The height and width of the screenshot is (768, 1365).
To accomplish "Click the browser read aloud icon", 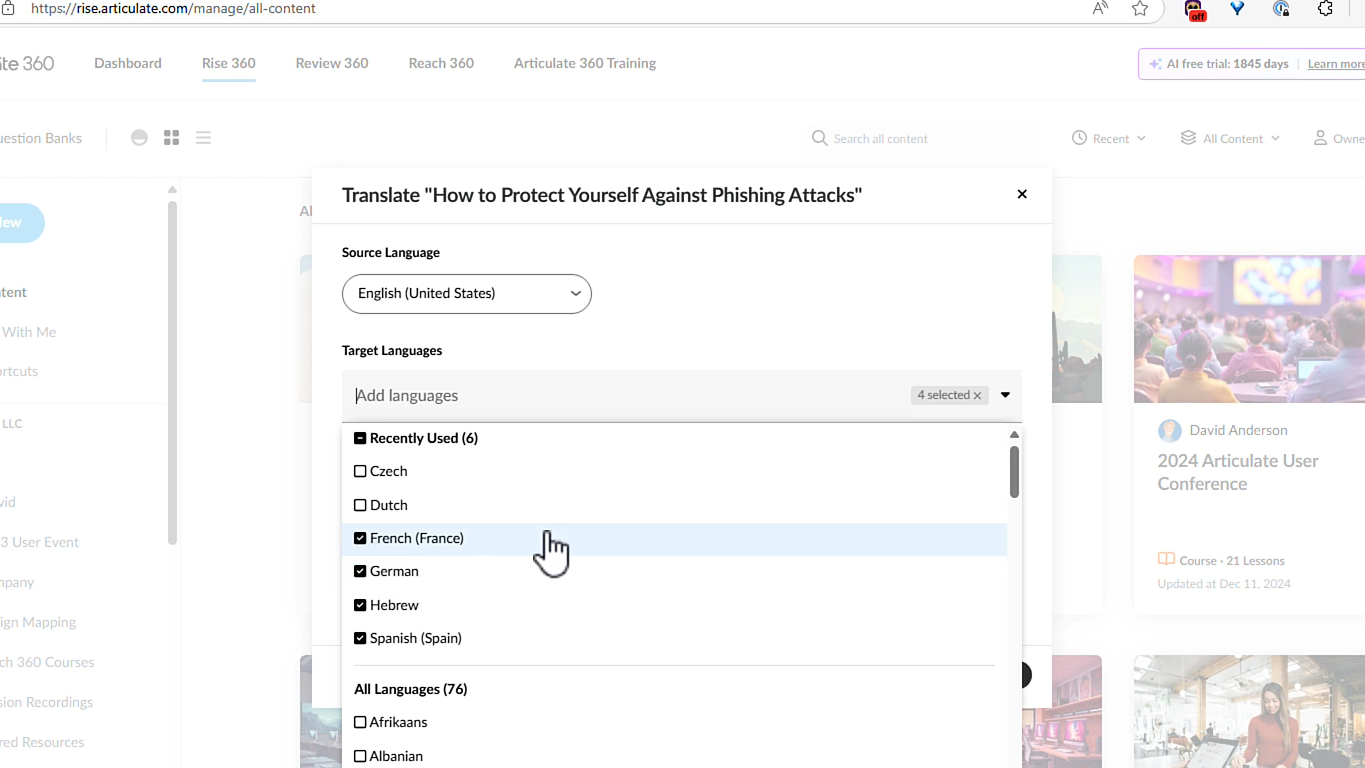I will [x=1100, y=9].
